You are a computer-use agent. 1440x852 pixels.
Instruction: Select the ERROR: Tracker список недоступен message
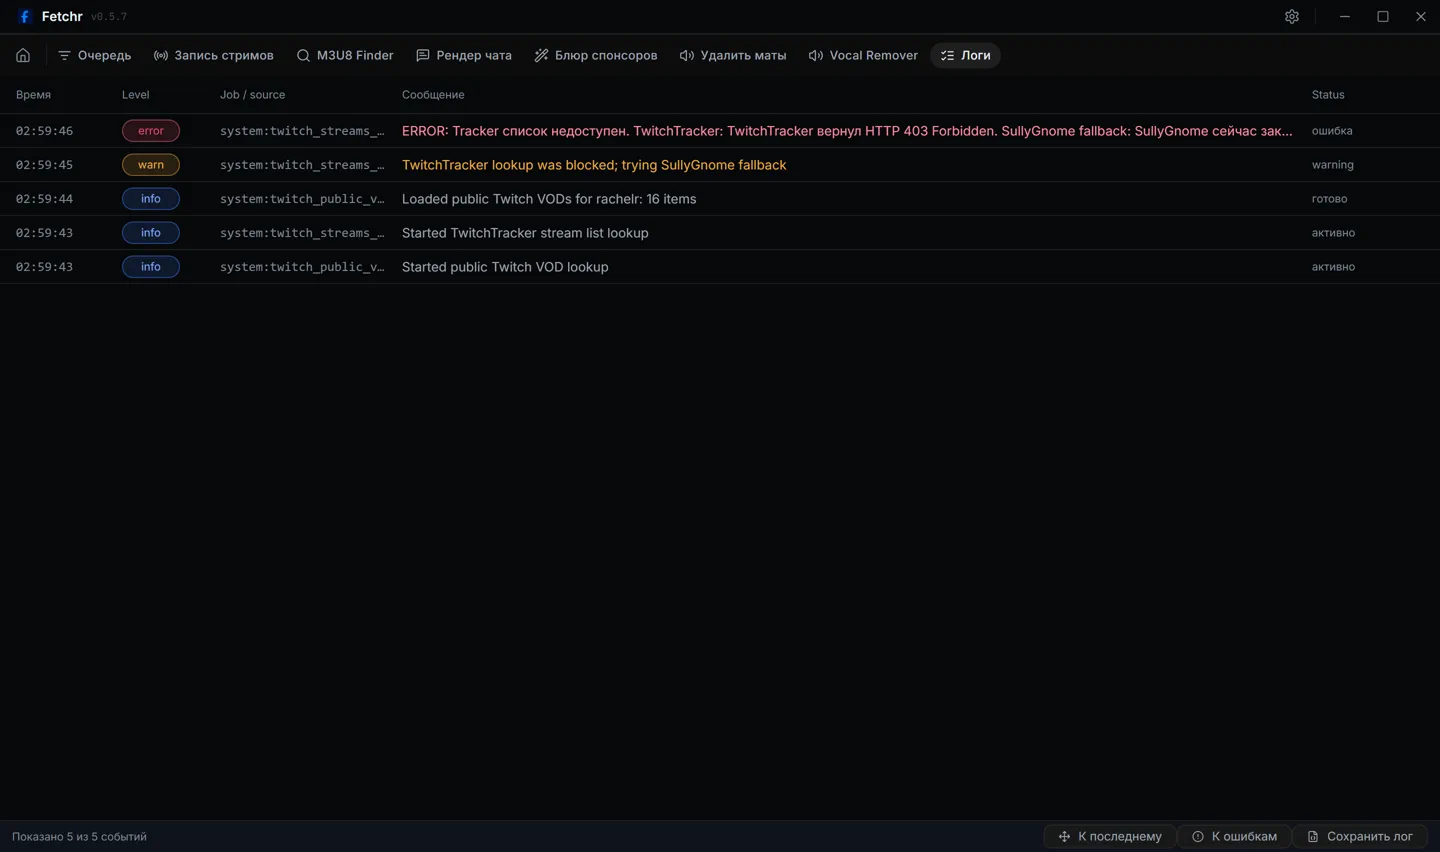click(847, 131)
